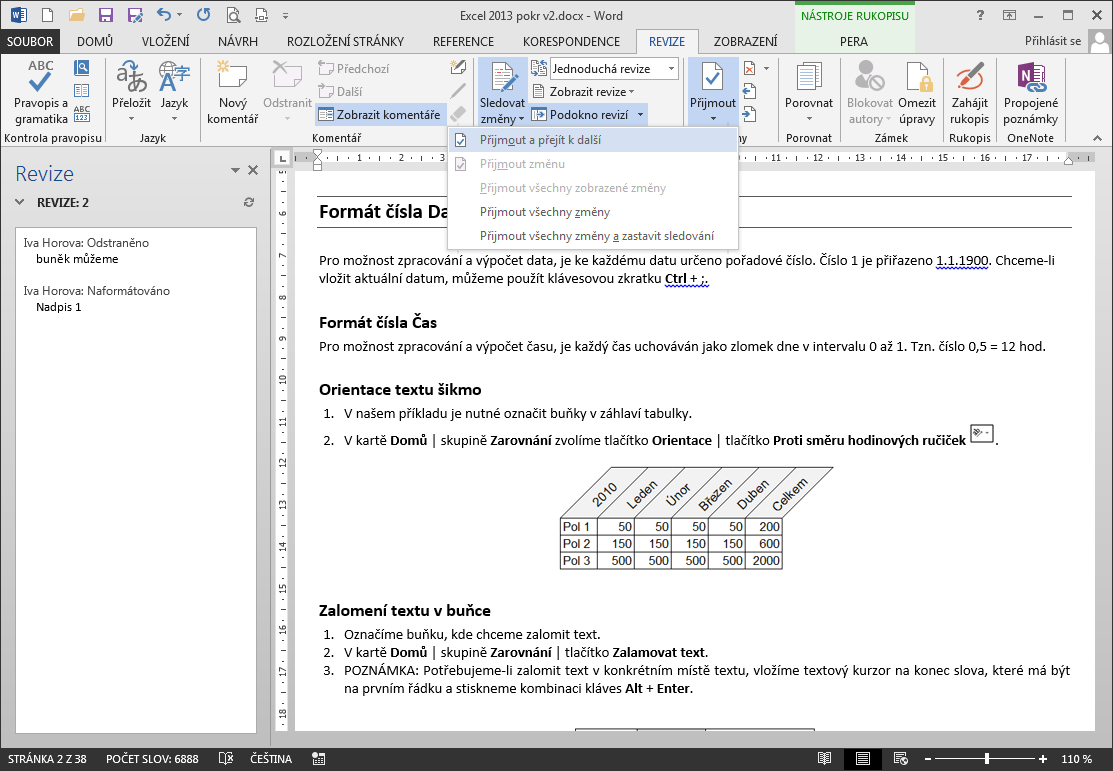Select the 'Nadpis 1' formatted revision entry
Viewport: 1113px width, 771px height.
59,307
